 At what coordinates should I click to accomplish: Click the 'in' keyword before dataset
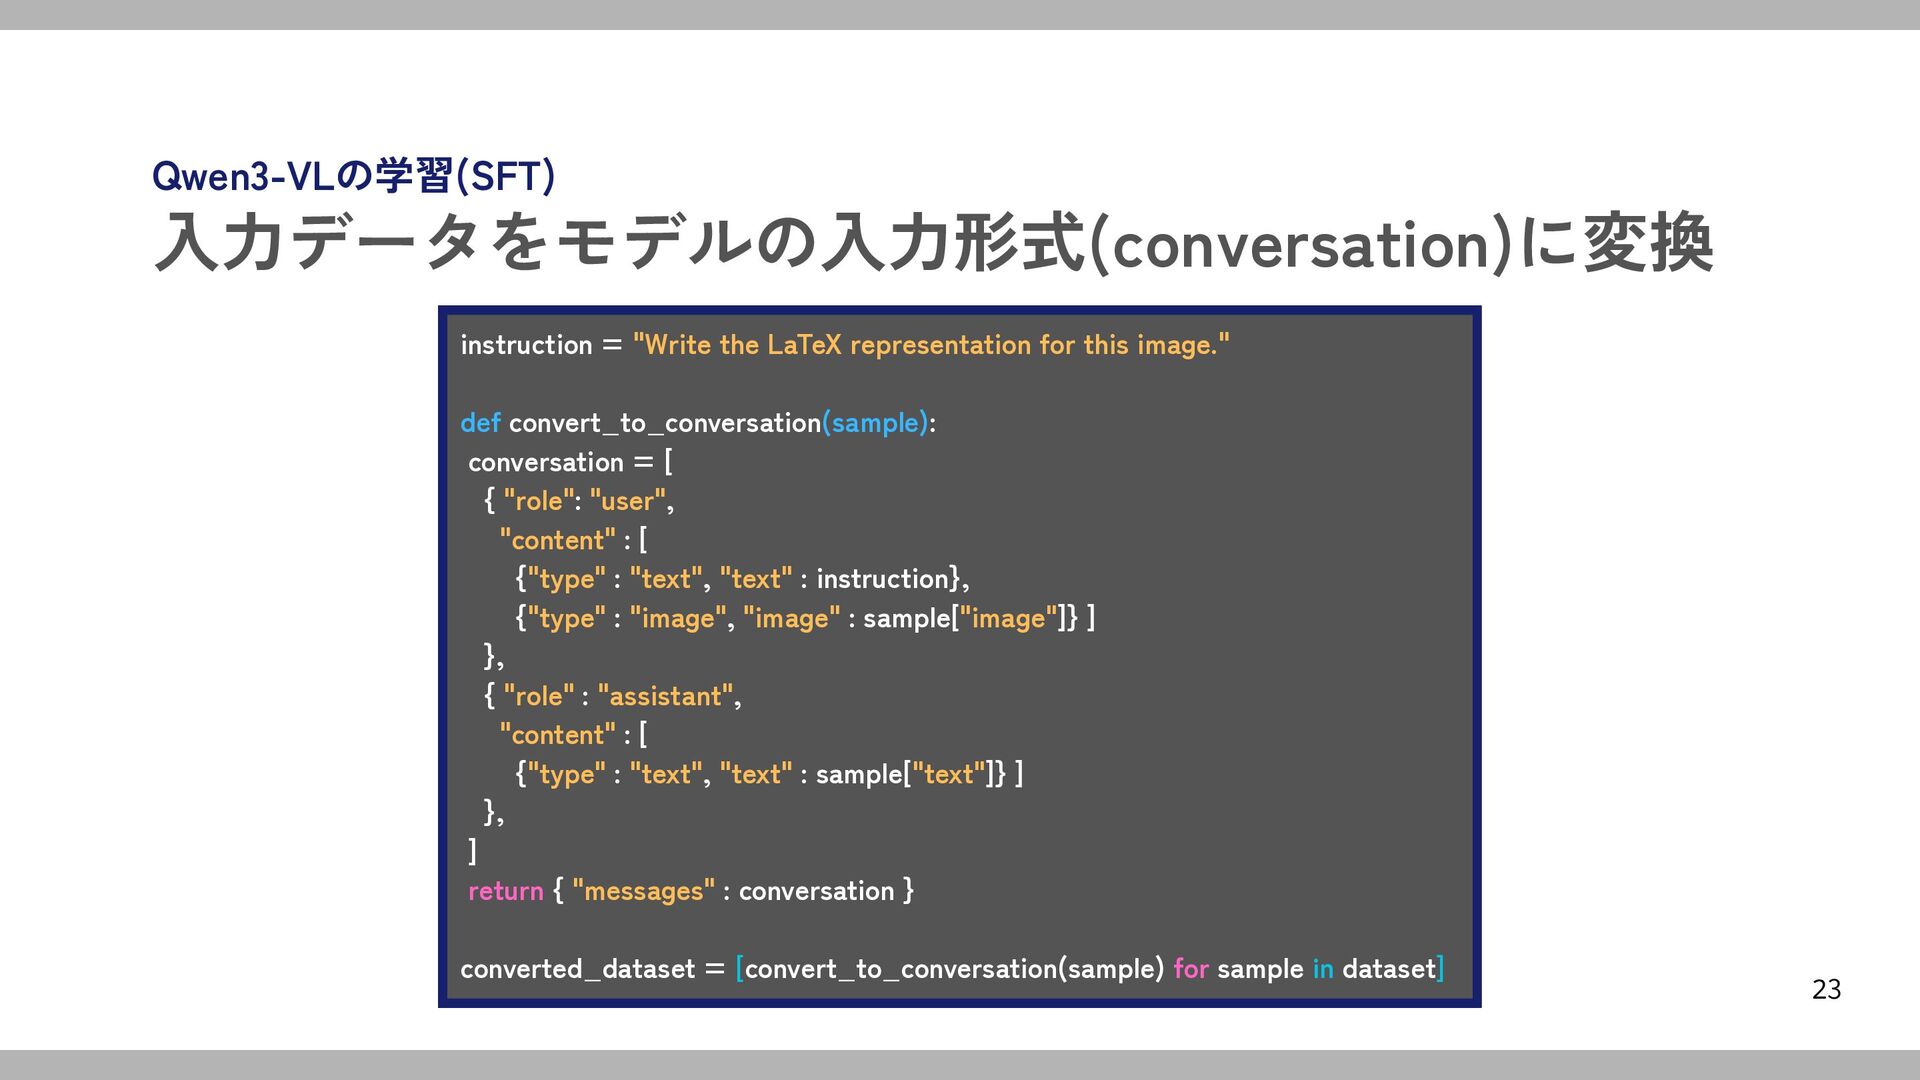click(x=1322, y=969)
